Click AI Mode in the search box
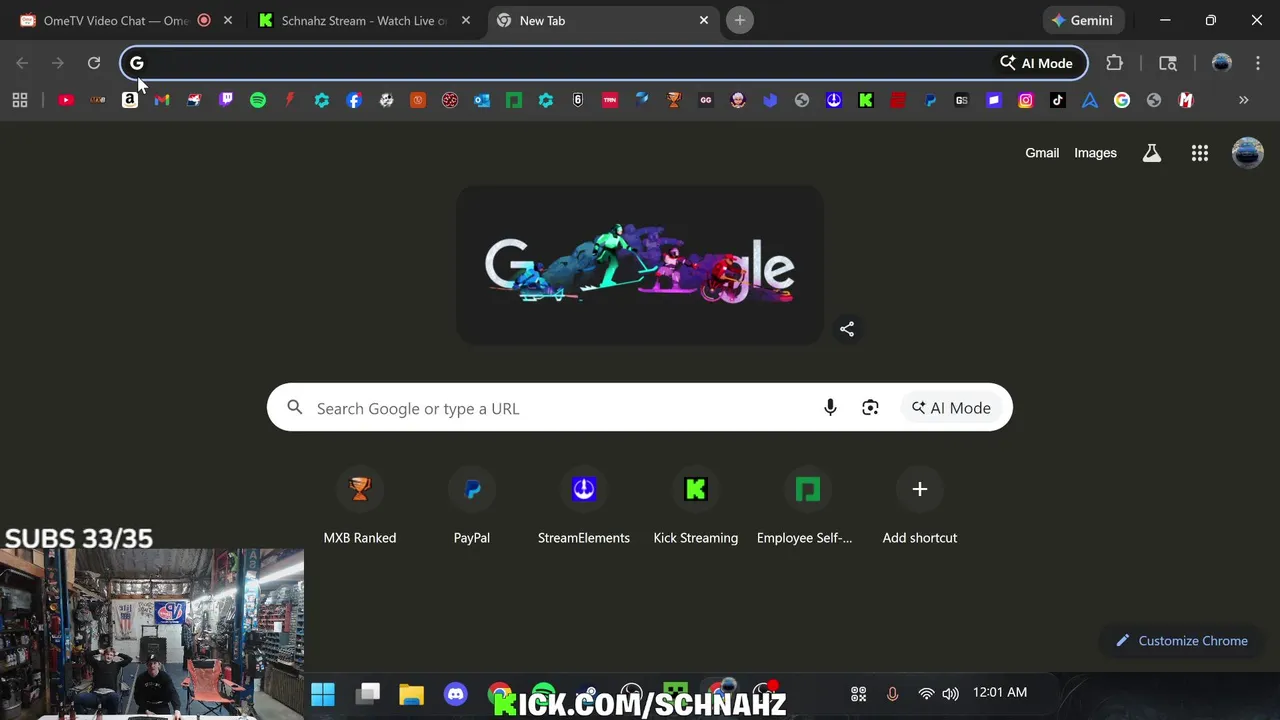 pyautogui.click(x=951, y=408)
